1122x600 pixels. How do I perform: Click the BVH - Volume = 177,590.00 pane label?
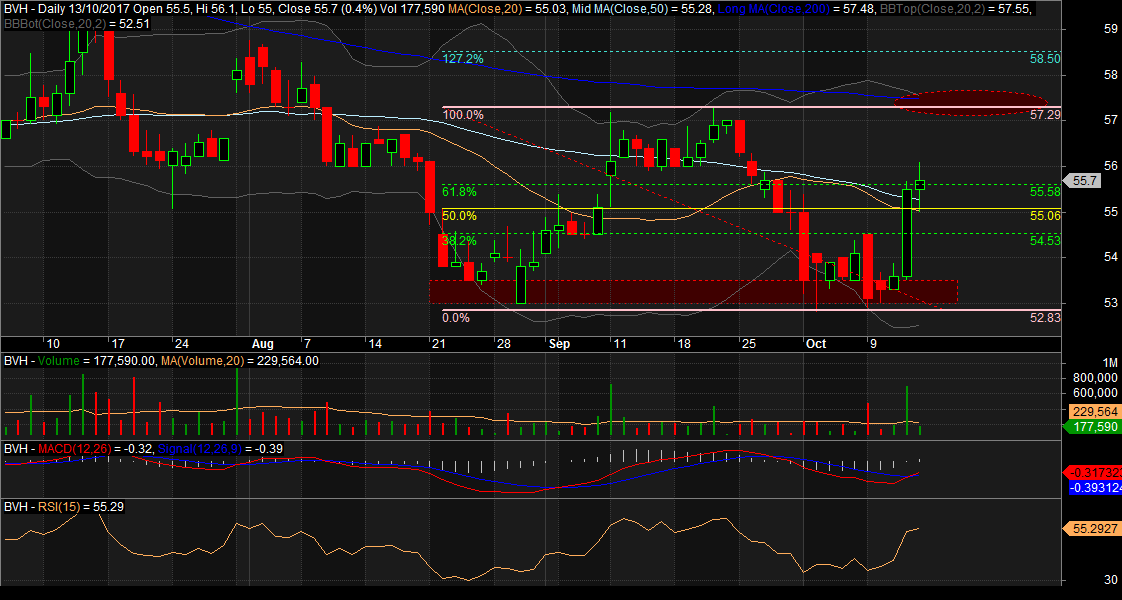click(x=79, y=361)
